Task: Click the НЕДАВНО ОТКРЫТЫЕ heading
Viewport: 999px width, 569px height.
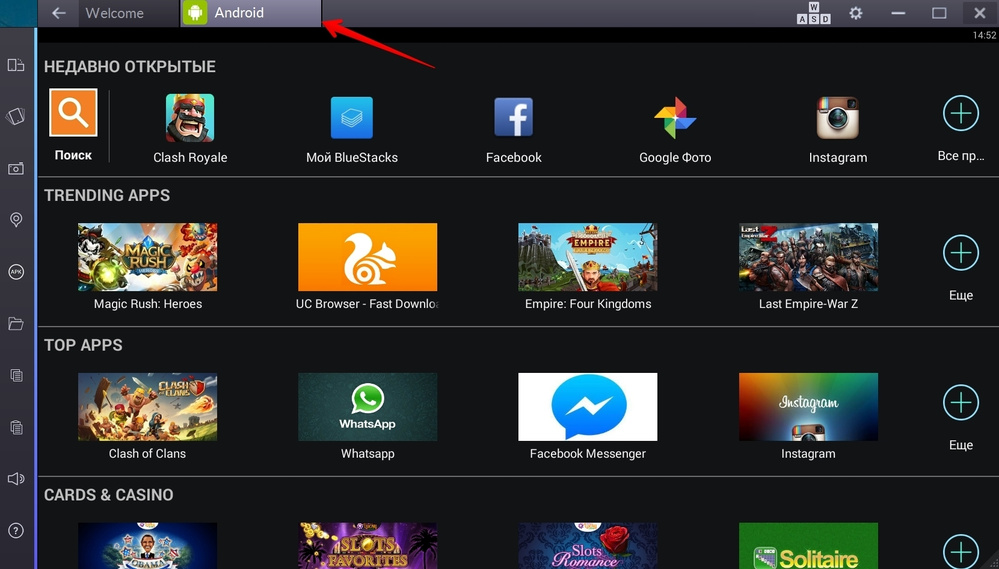Action: (130, 66)
